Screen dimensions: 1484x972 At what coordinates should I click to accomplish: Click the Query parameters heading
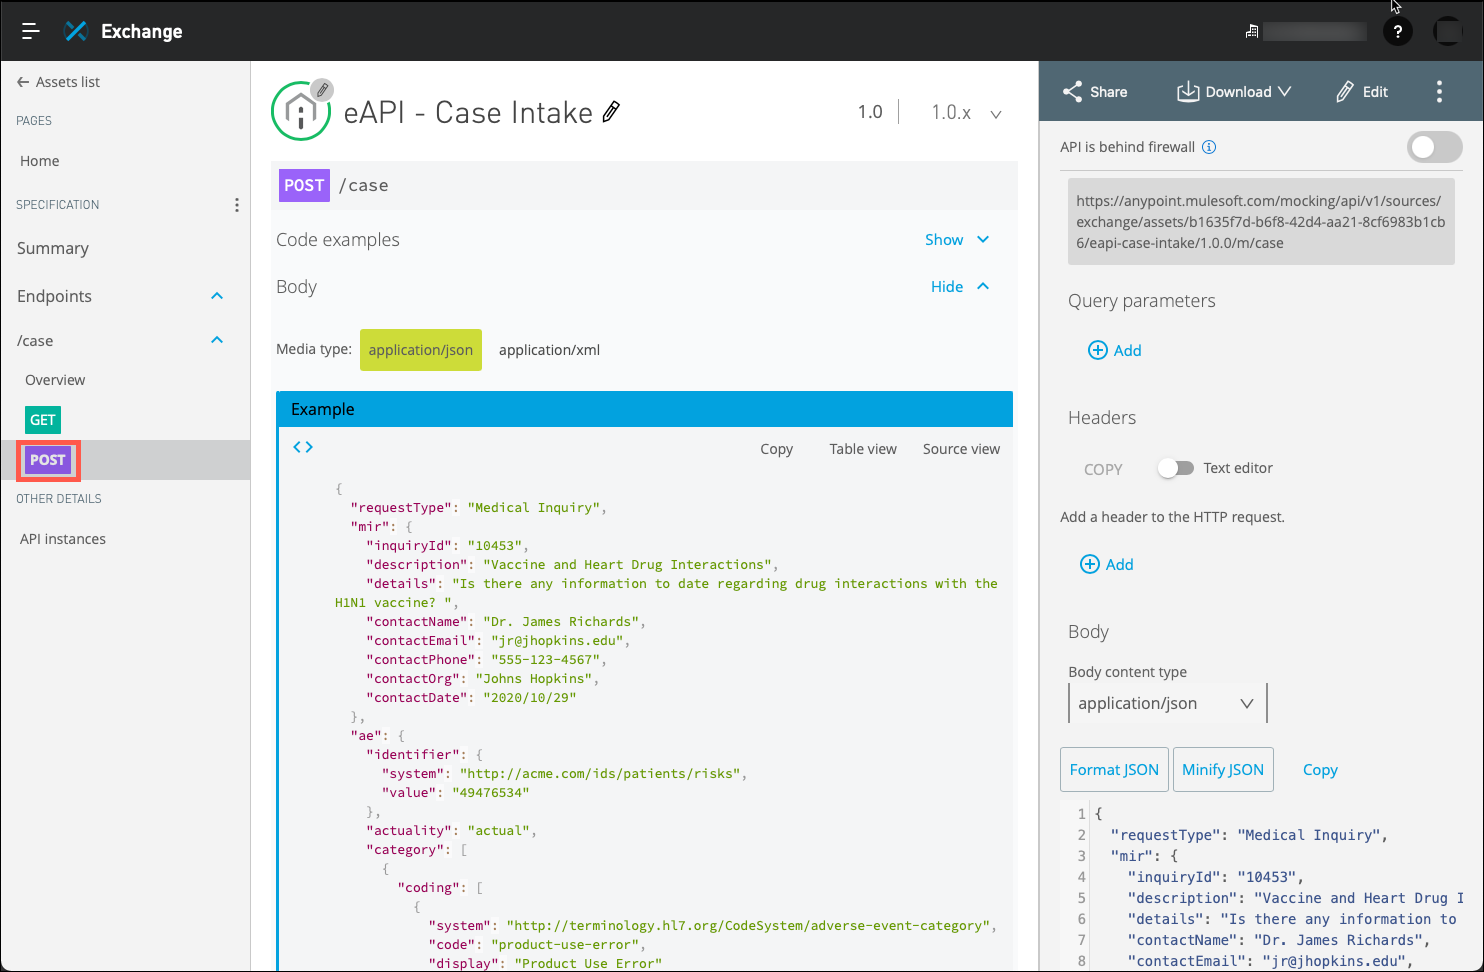pyautogui.click(x=1141, y=301)
